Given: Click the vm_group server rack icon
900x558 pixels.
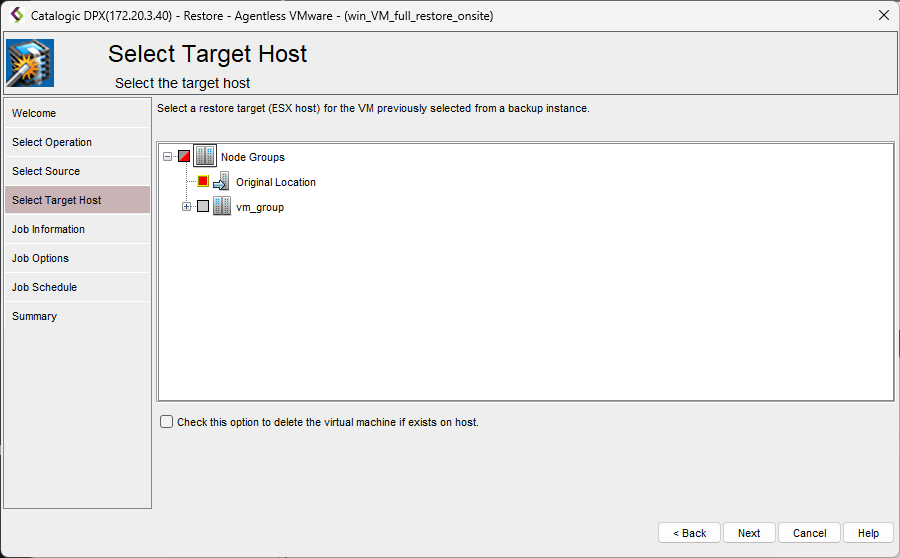Looking at the screenshot, I should 222,207.
